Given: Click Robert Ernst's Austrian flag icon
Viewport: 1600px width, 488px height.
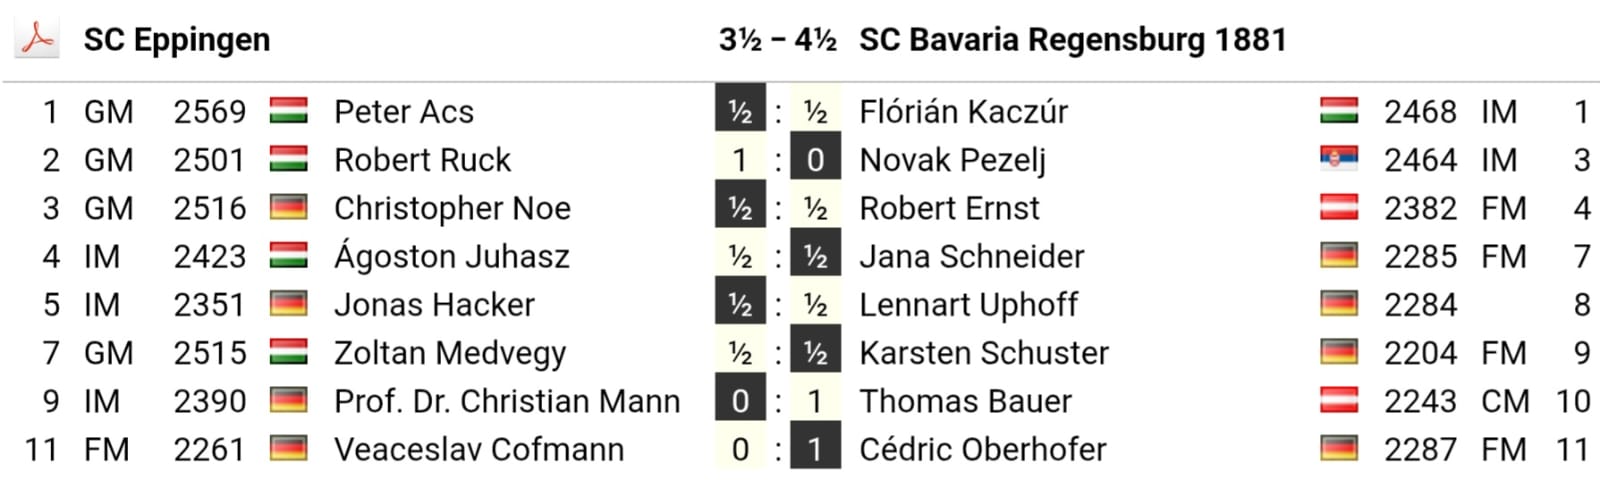Looking at the screenshot, I should [1339, 207].
